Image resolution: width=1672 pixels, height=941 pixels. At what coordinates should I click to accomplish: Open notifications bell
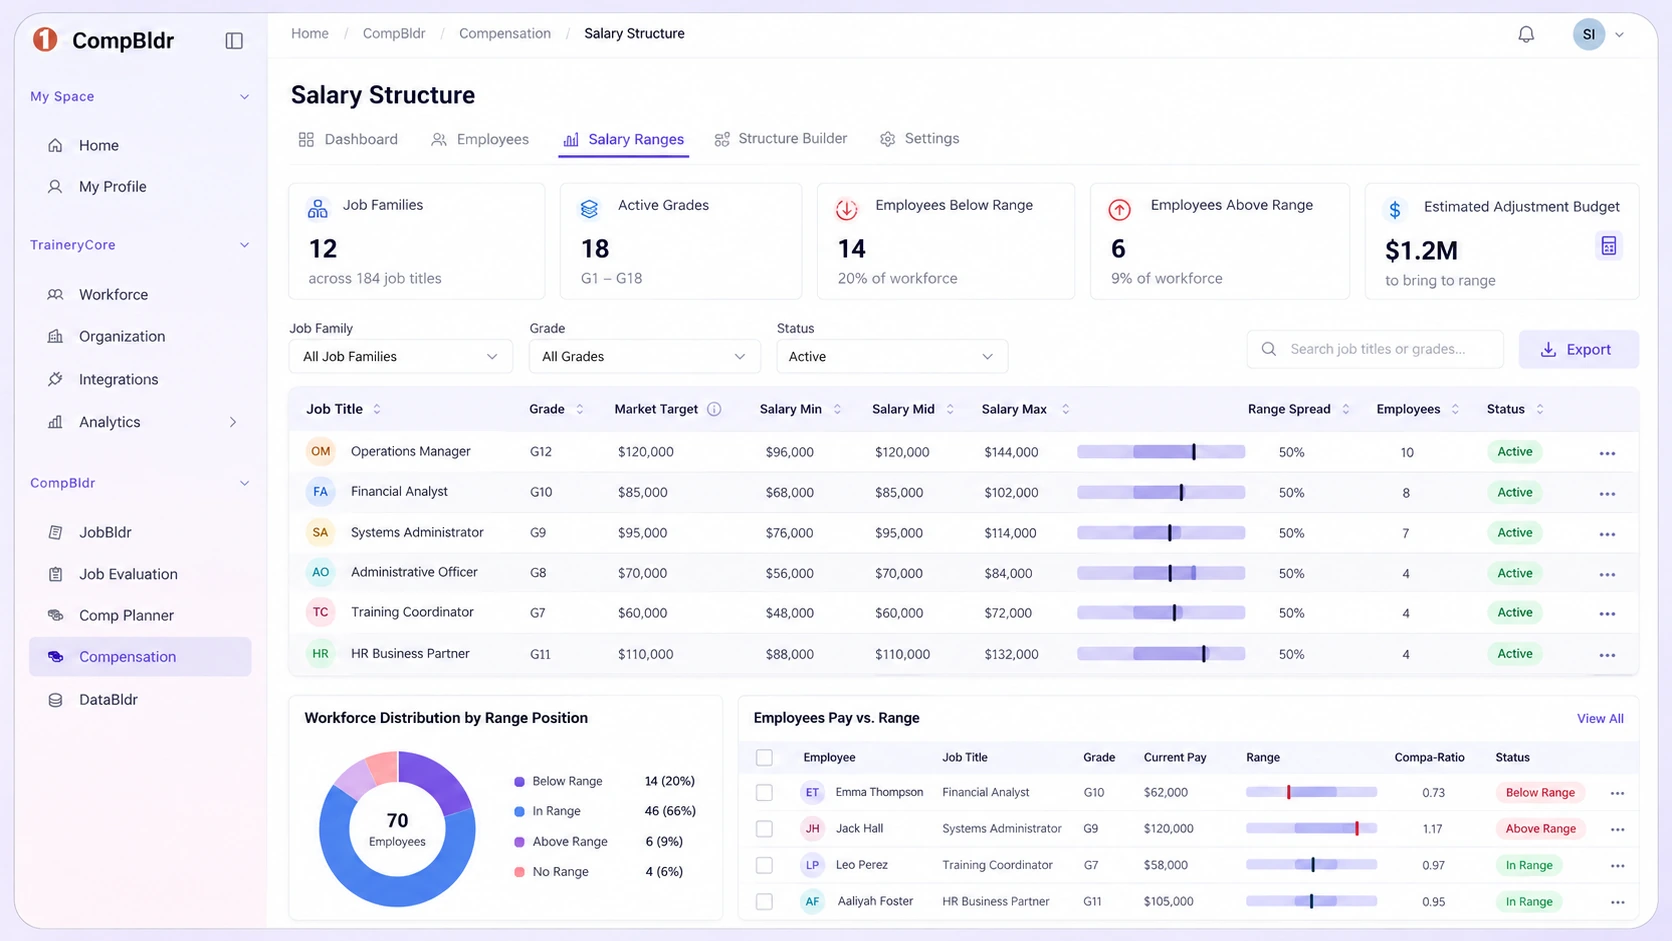tap(1526, 34)
